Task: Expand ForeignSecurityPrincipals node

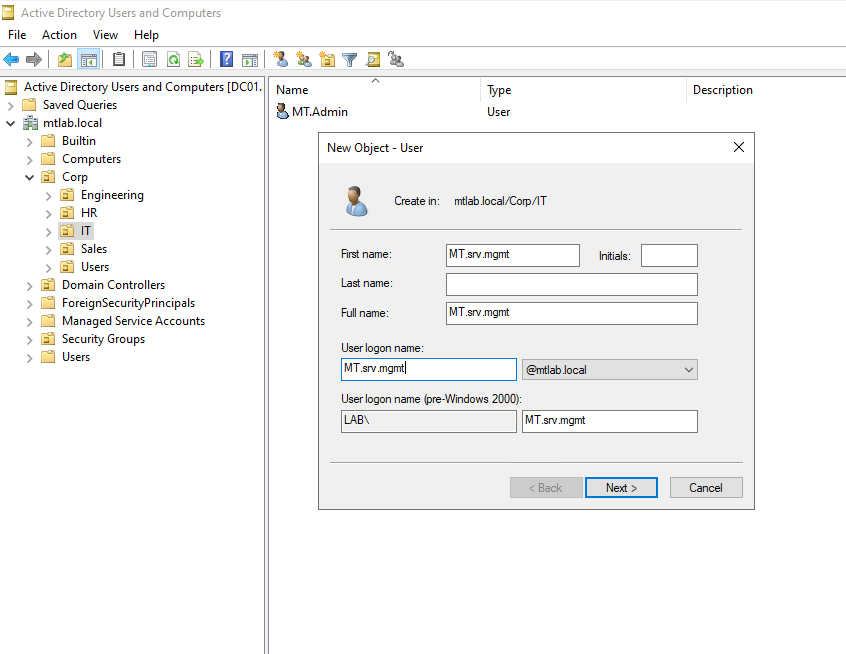Action: [x=30, y=303]
